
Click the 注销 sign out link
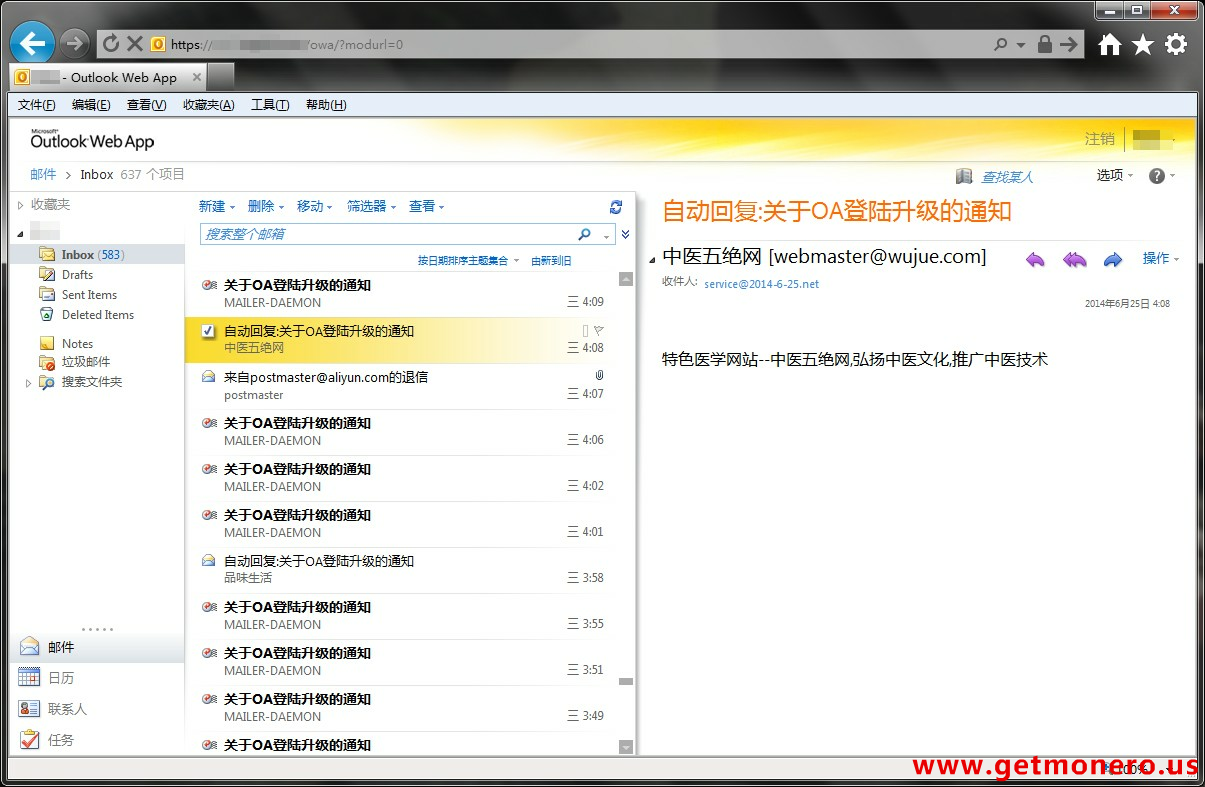pyautogui.click(x=1099, y=139)
